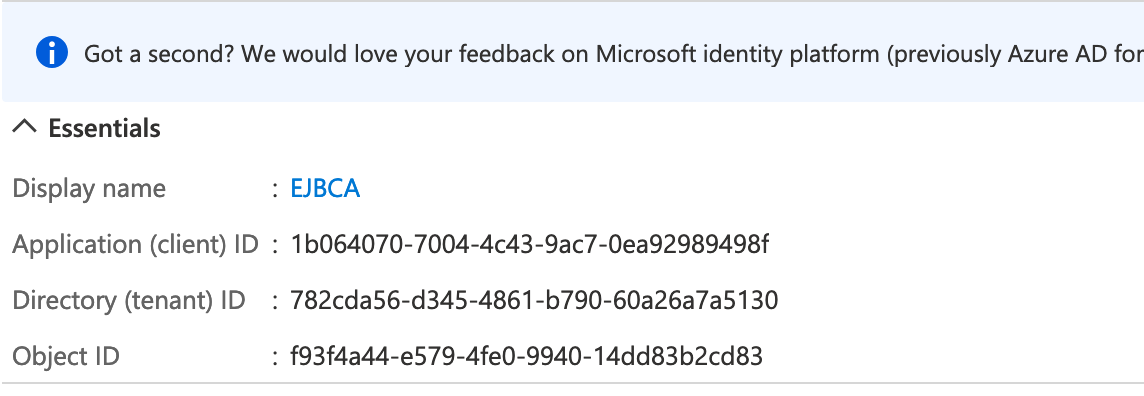Click the GUID starting with f93f4a44
The width and height of the screenshot is (1144, 396).
[526, 357]
